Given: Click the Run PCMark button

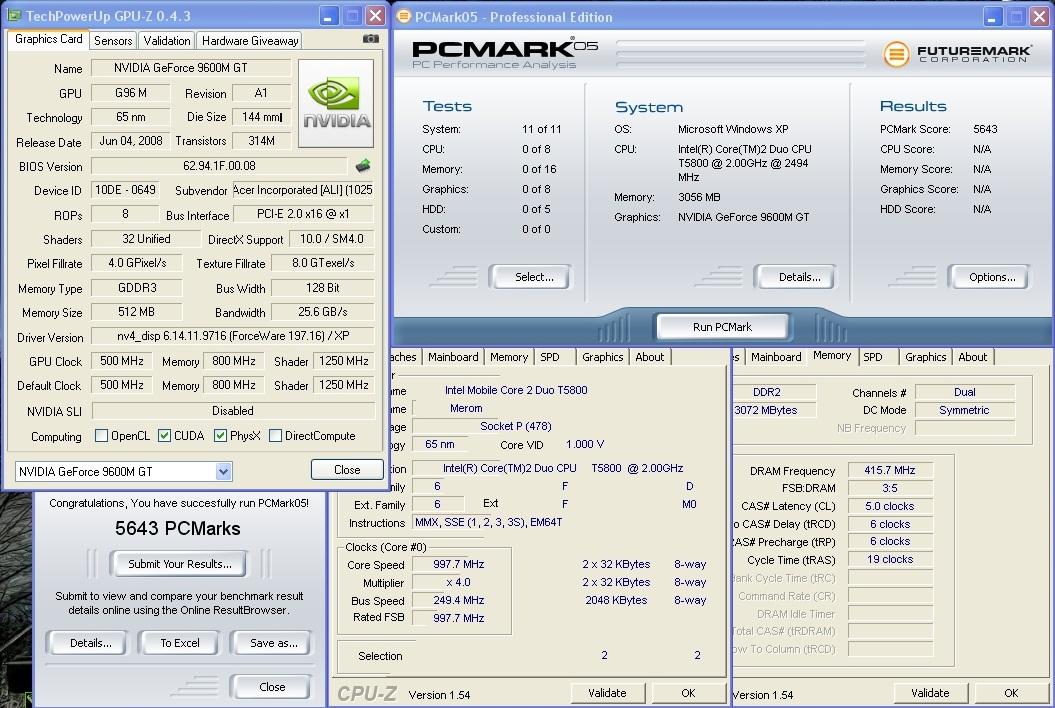Looking at the screenshot, I should point(723,327).
